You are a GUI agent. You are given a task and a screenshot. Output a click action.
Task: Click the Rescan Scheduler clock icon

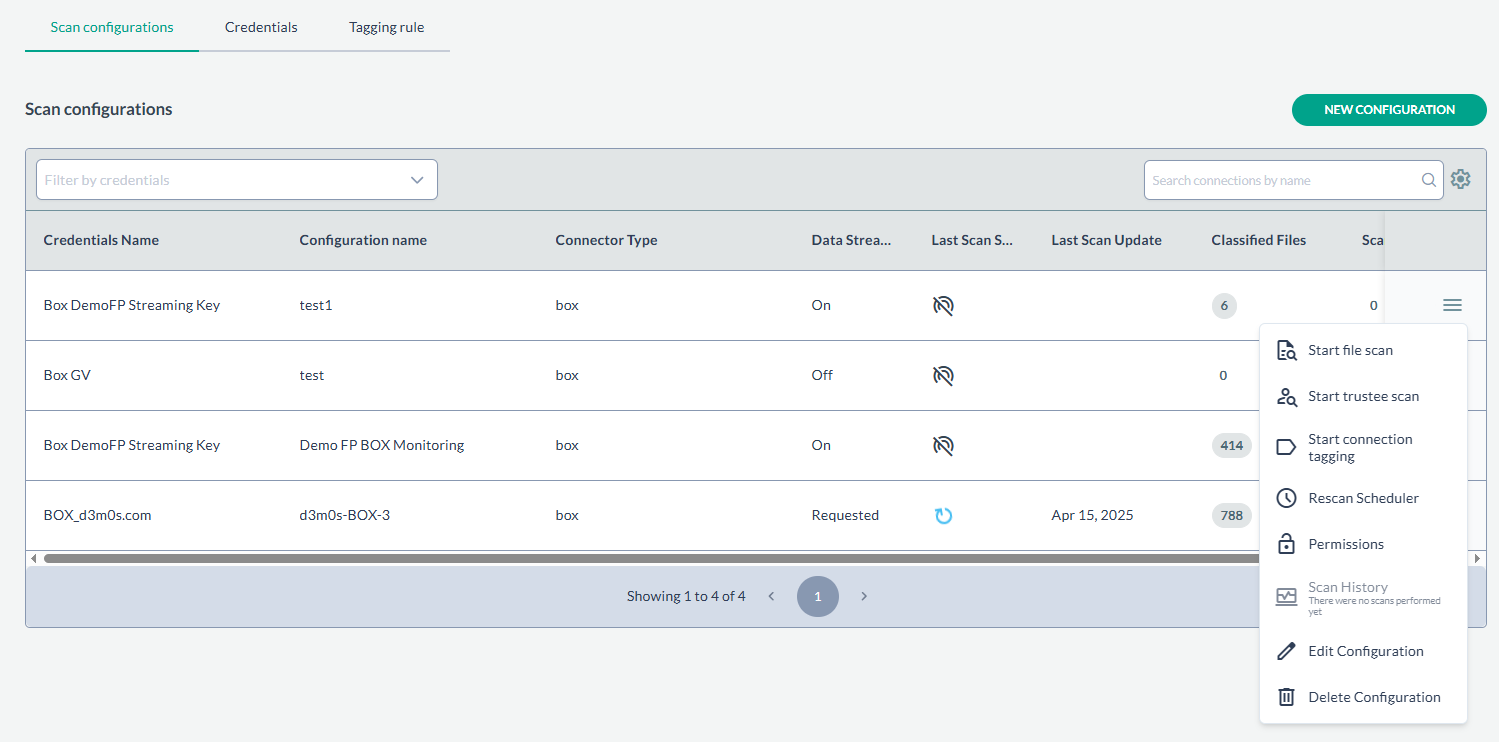(1287, 498)
